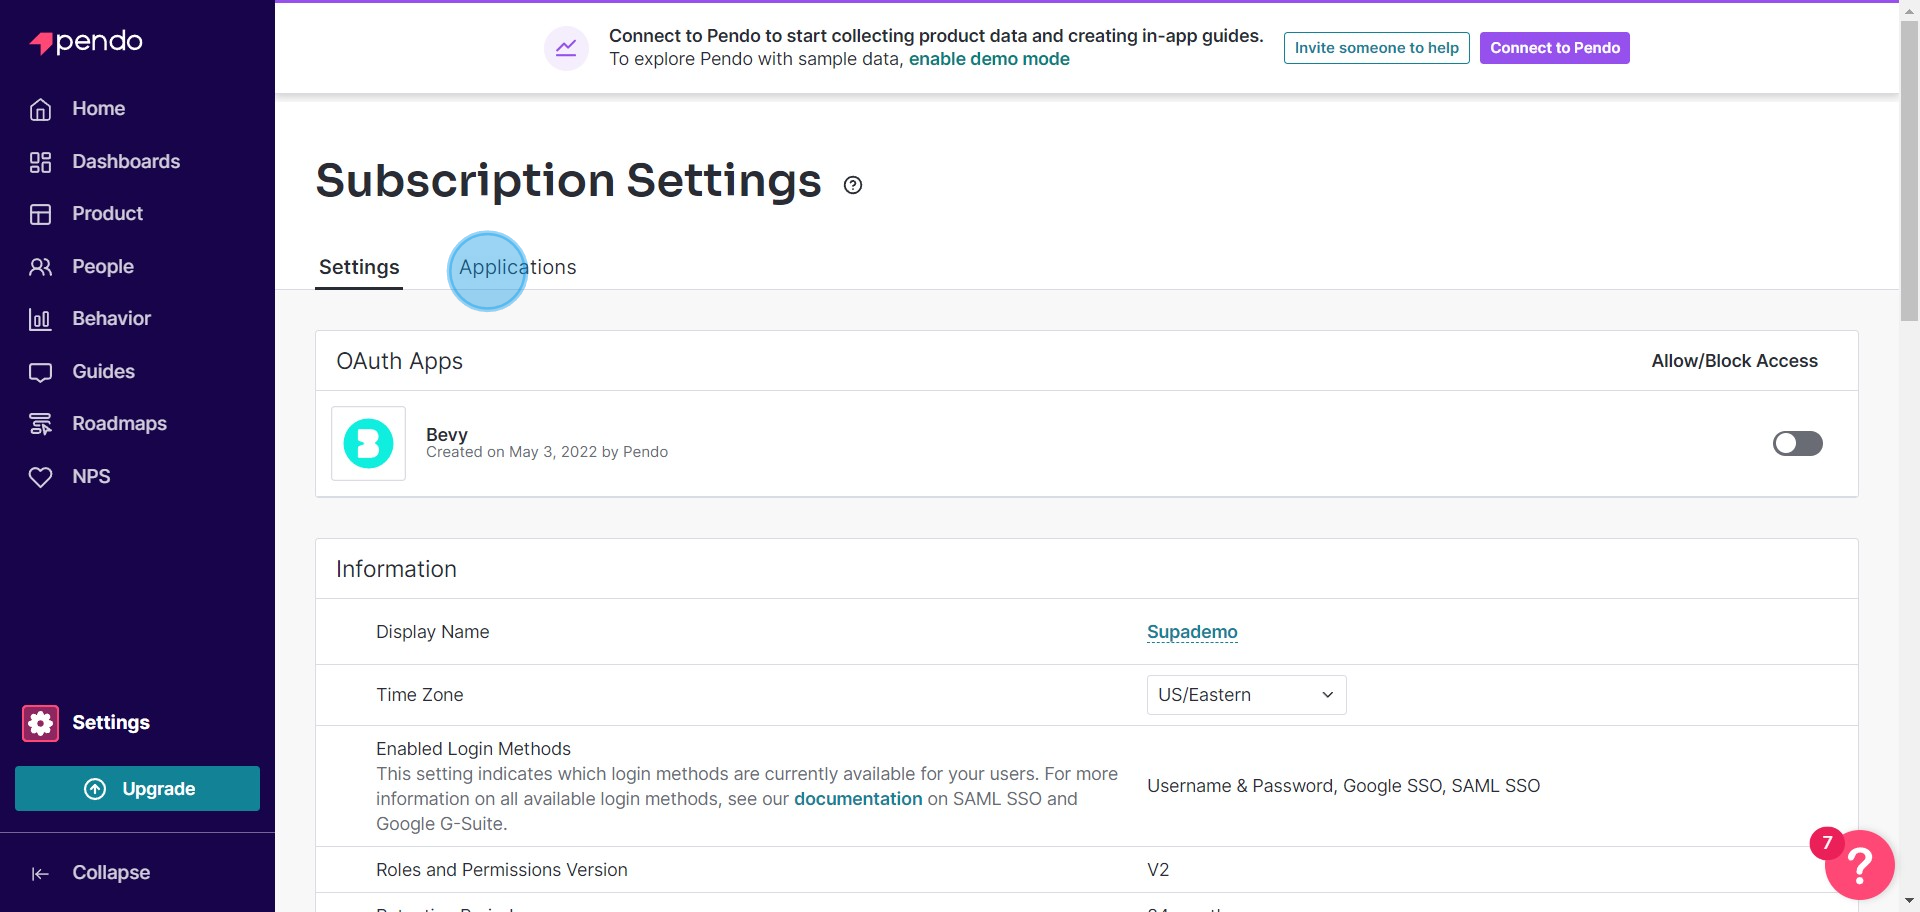Click the Bevy app name
Viewport: 1920px width, 912px height.
(446, 434)
